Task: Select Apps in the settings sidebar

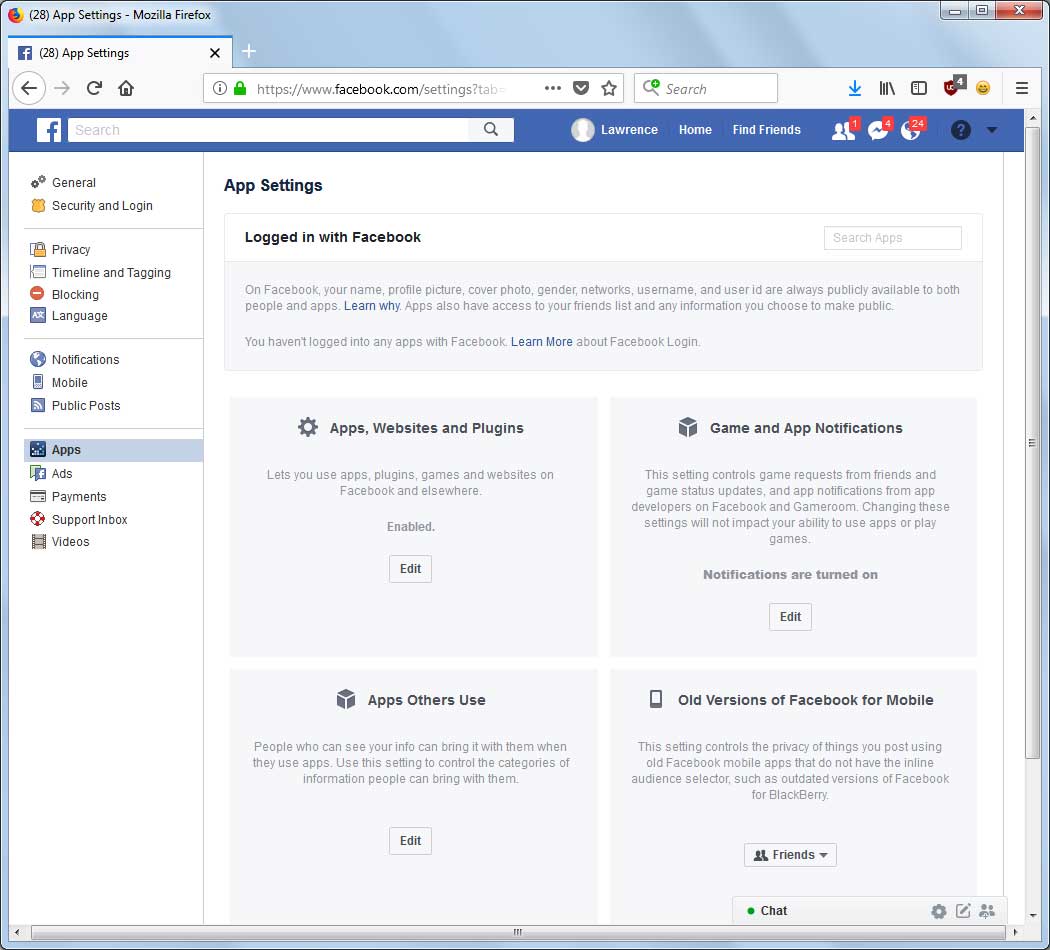Action: point(114,450)
